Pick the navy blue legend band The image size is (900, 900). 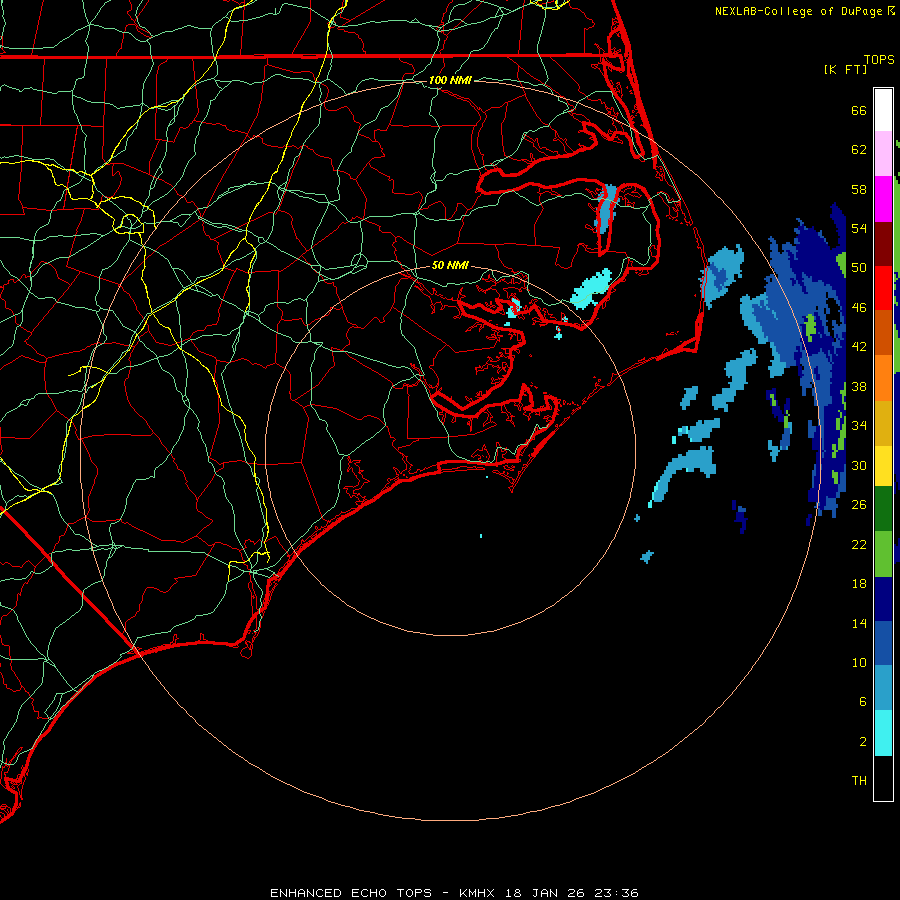(x=883, y=599)
